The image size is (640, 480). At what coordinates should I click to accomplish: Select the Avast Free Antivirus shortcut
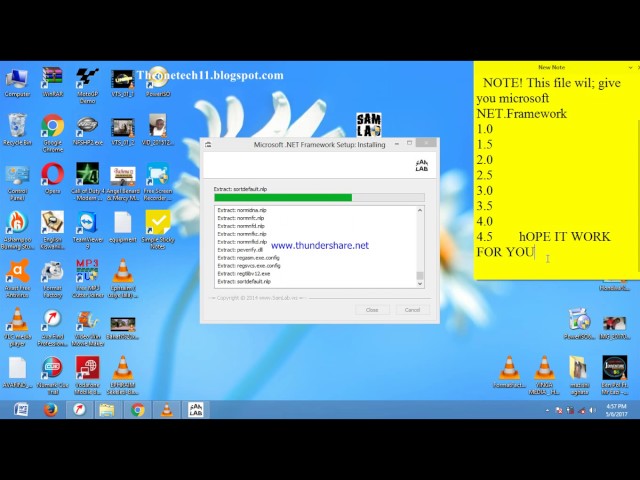17,278
